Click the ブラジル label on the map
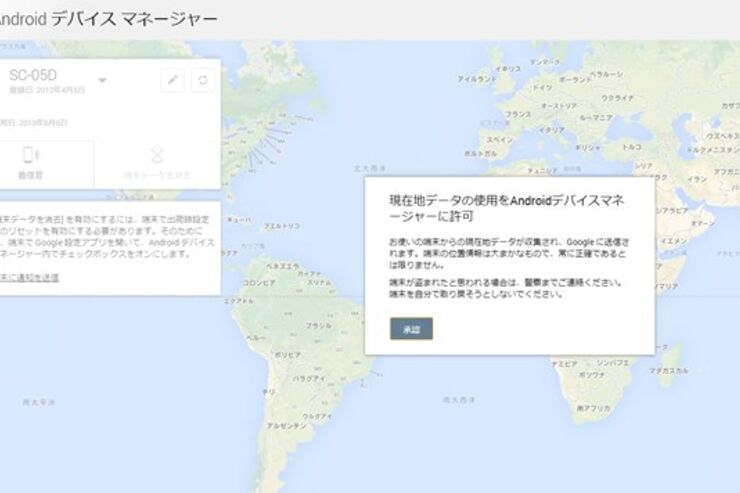 pyautogui.click(x=319, y=326)
